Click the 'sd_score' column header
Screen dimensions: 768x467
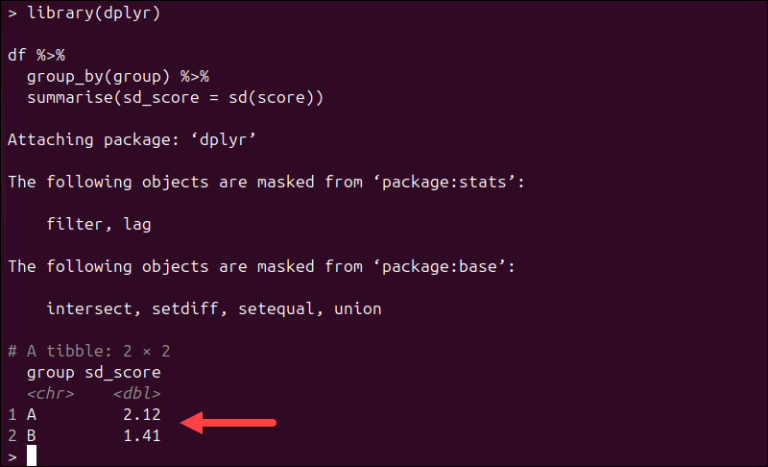122,373
